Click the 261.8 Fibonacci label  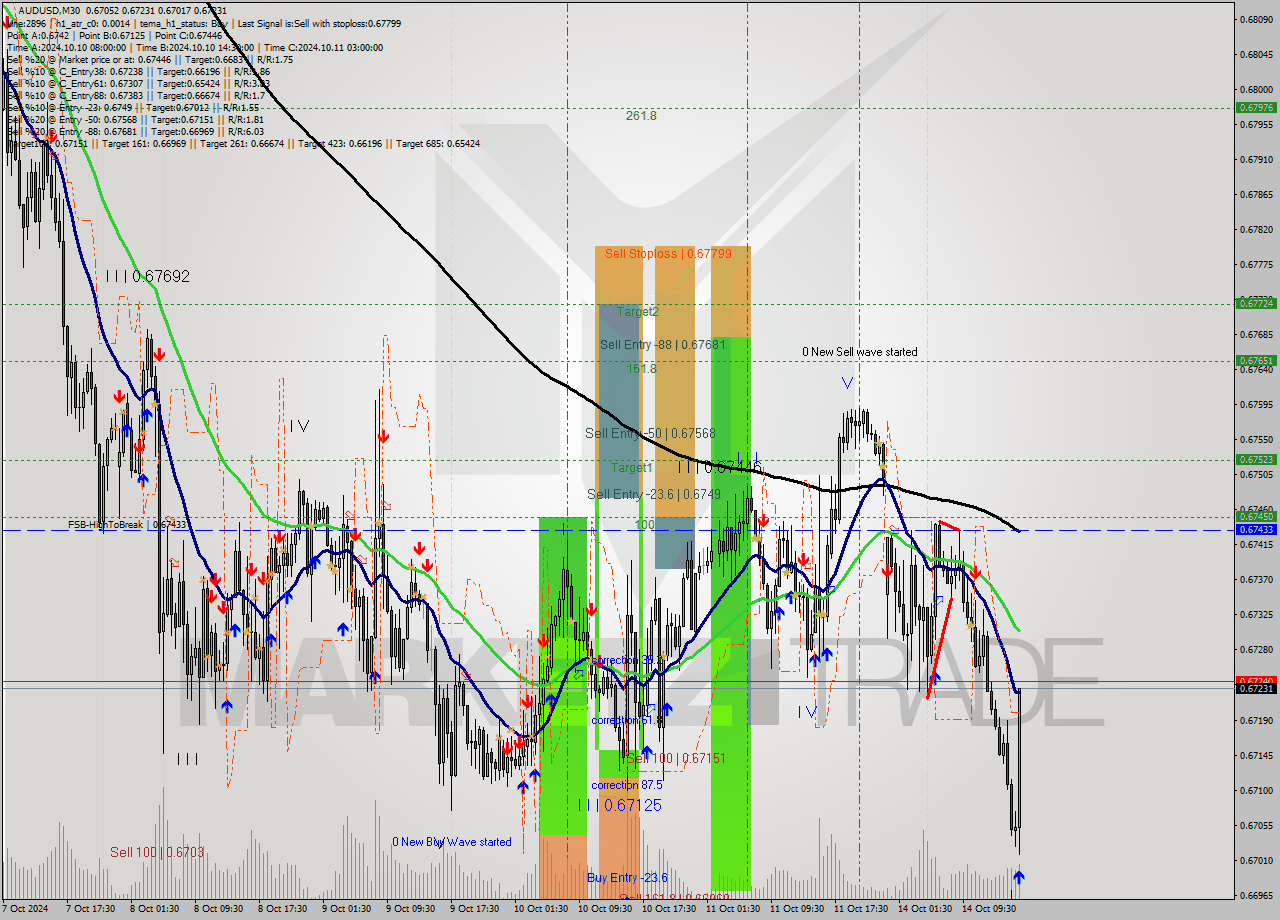pos(641,116)
